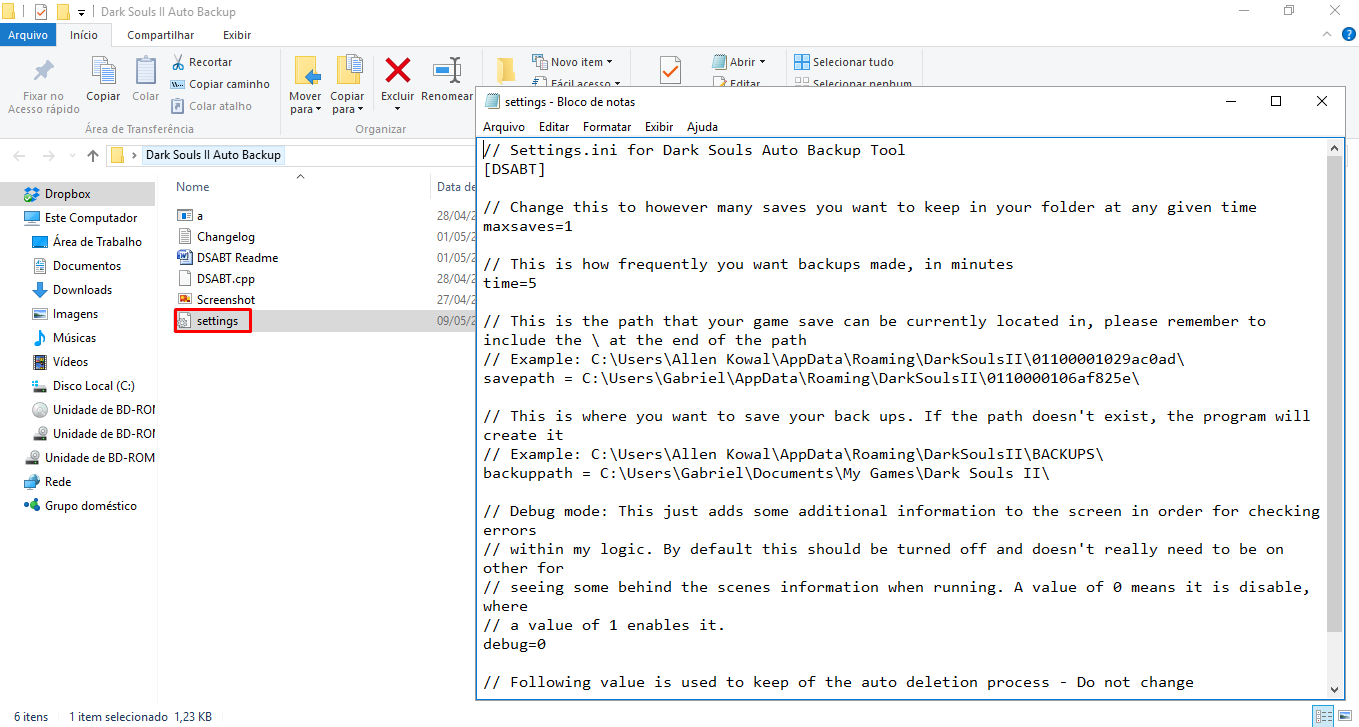The width and height of the screenshot is (1359, 727).
Task: Place the cursor on the debug=0 line
Action: 515,644
